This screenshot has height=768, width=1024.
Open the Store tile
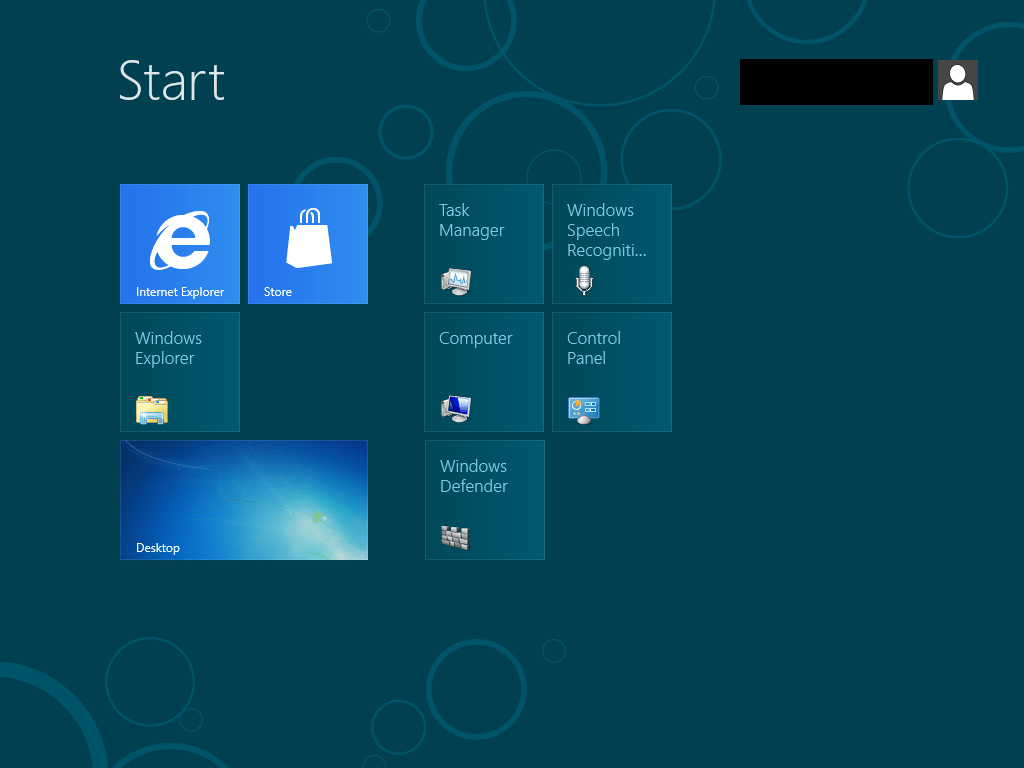tap(308, 244)
